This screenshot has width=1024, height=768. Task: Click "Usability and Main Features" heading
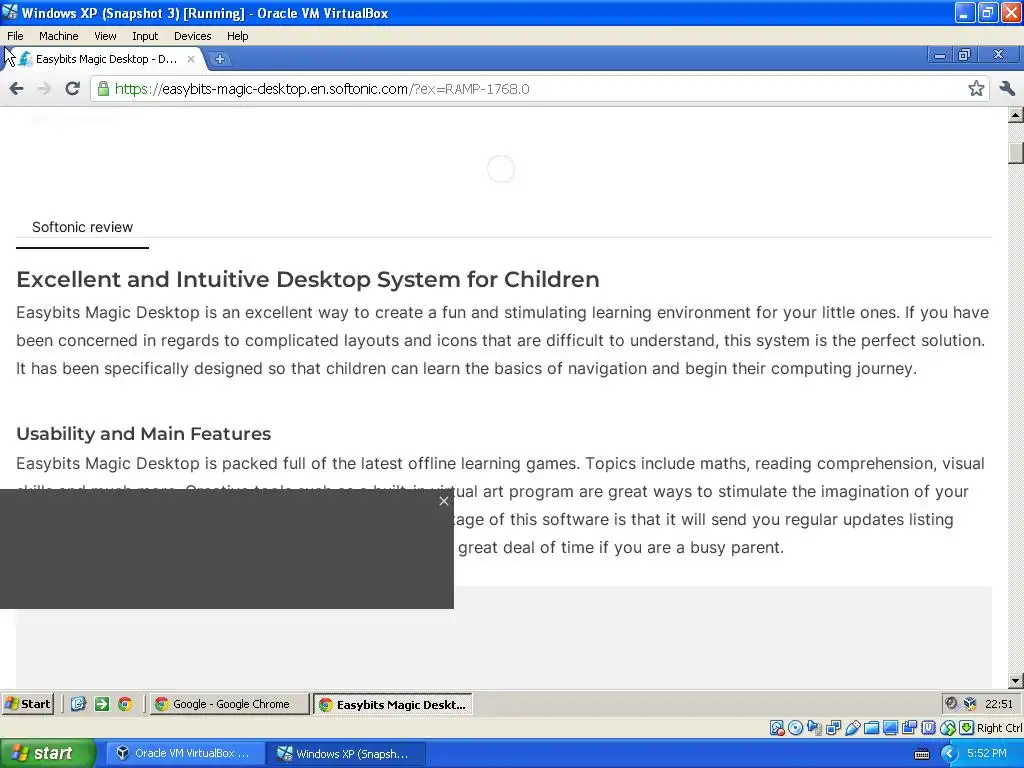(144, 434)
